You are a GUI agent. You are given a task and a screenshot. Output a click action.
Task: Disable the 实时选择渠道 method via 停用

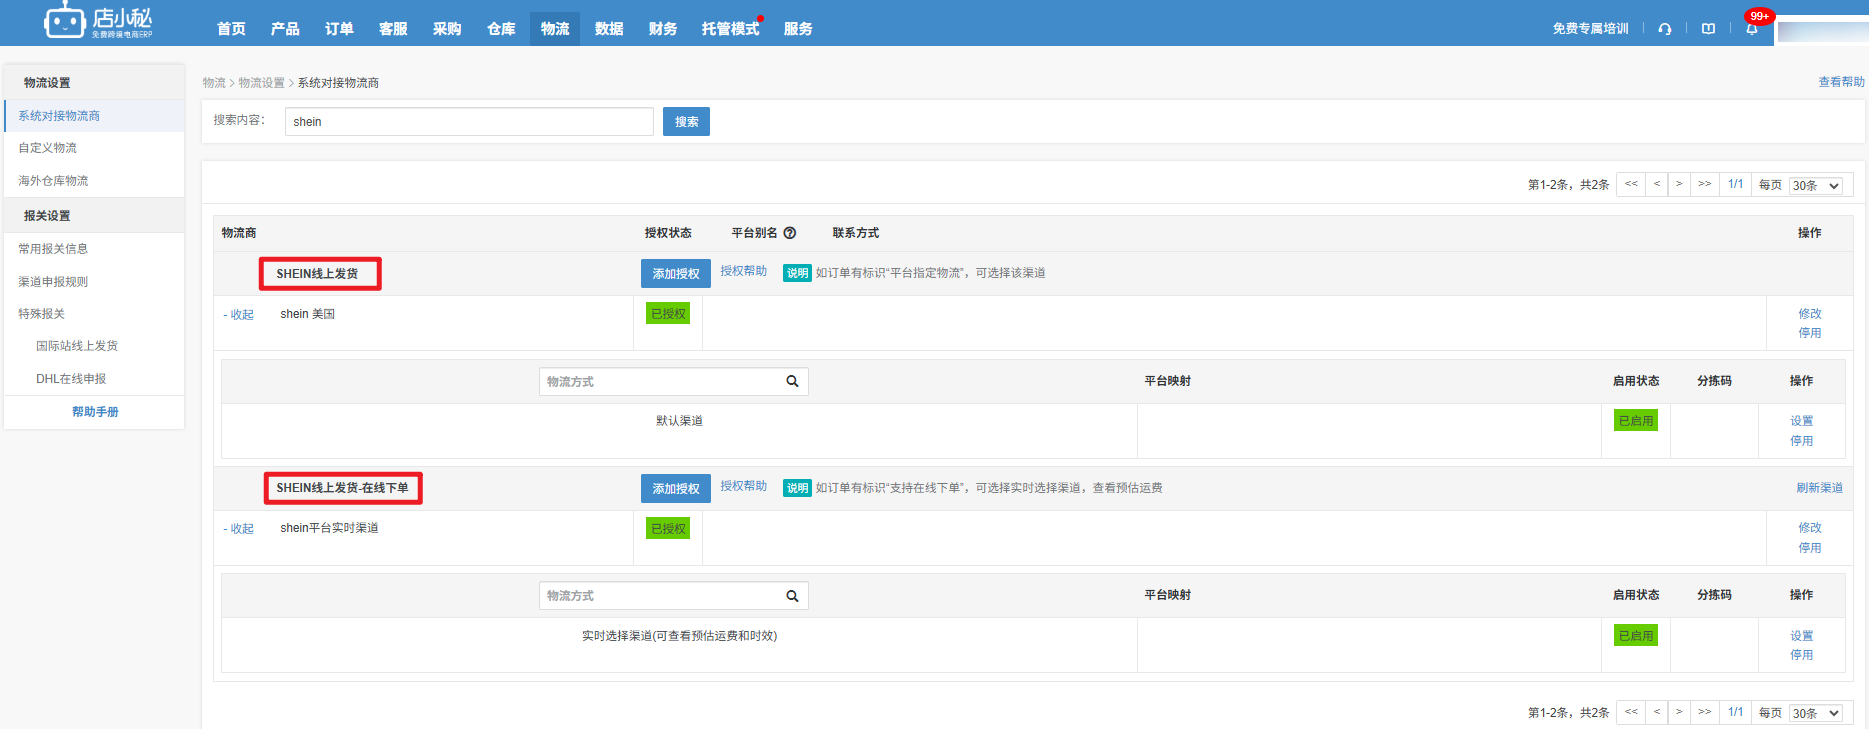click(1801, 655)
